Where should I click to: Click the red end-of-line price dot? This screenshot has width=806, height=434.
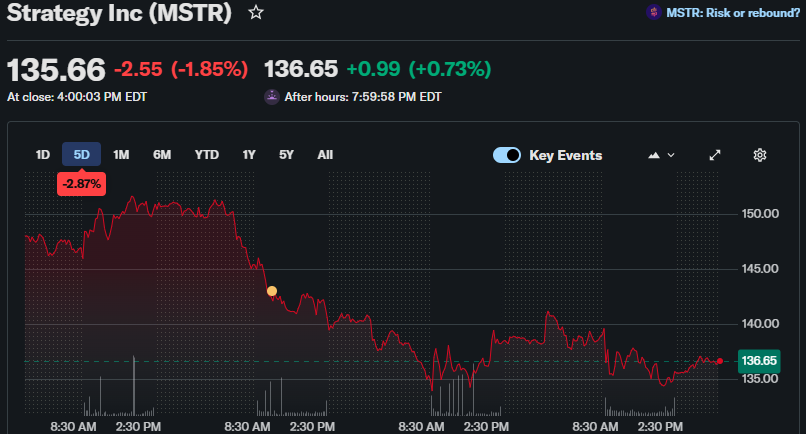720,361
